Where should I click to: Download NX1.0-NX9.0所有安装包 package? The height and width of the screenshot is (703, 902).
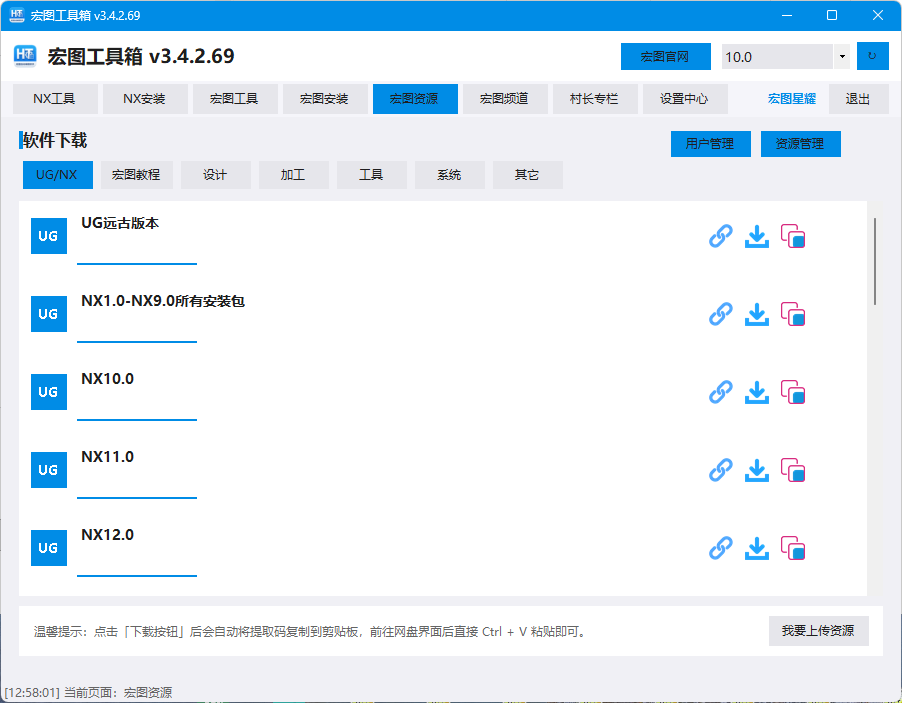click(756, 314)
